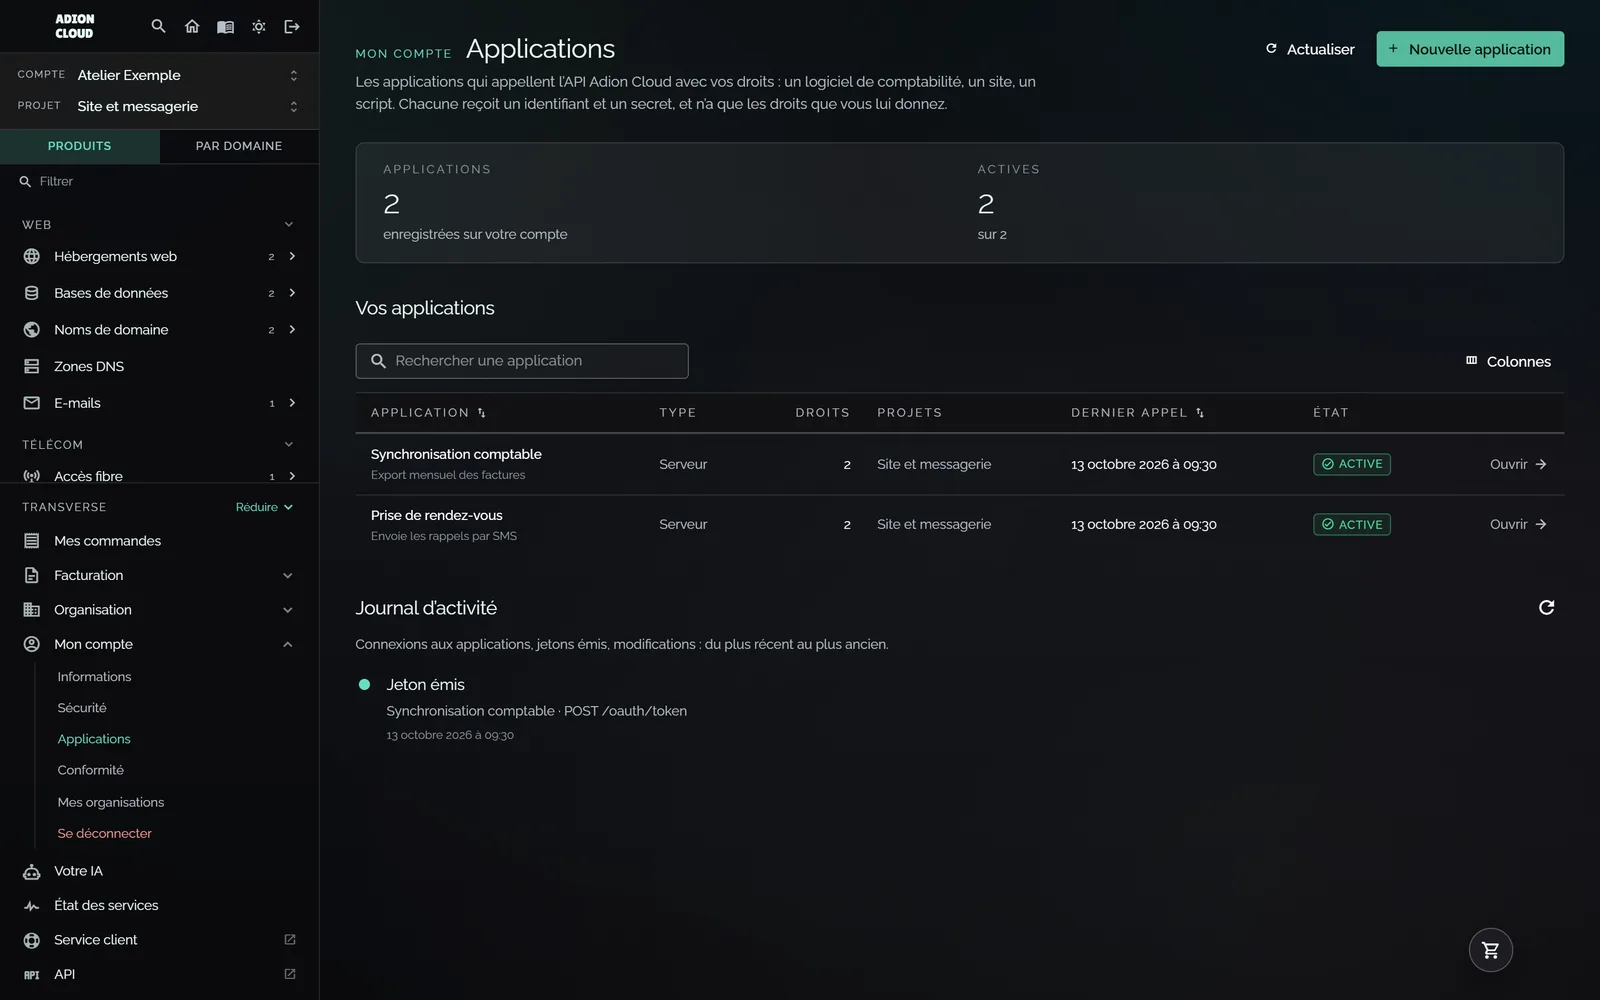Focus the Rechercher une application field

point(522,361)
